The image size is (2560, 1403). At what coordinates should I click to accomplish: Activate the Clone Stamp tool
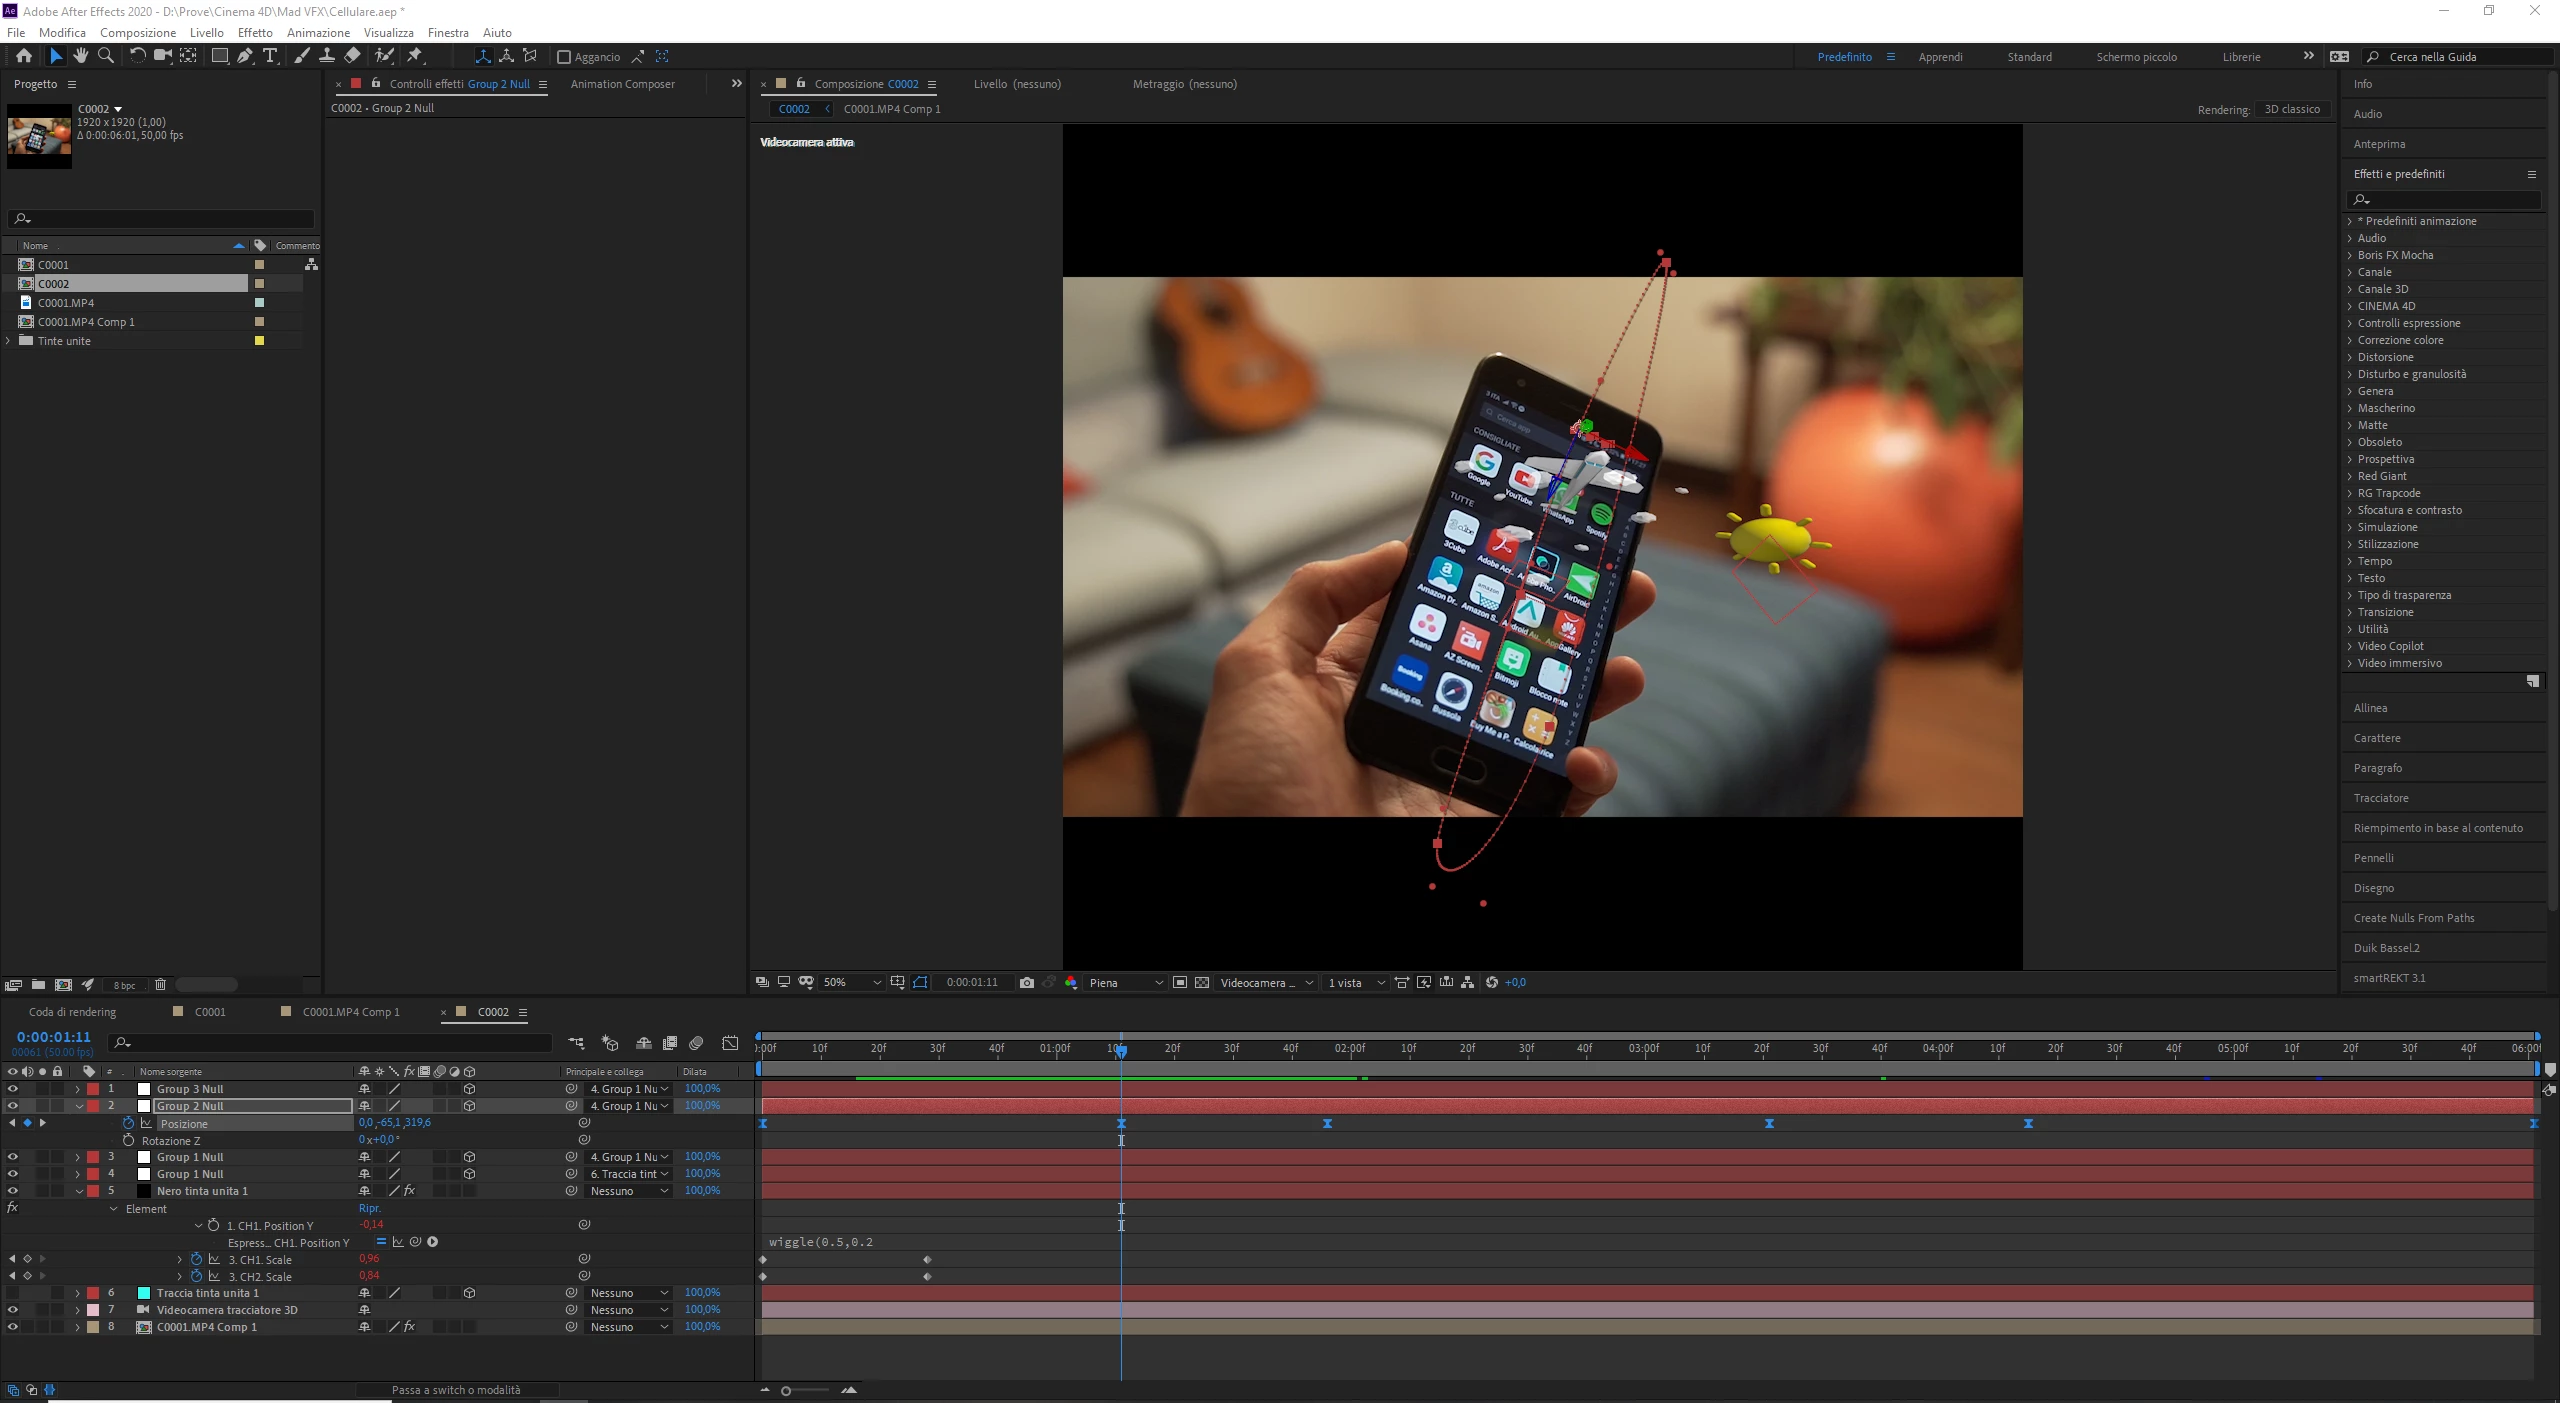327,56
